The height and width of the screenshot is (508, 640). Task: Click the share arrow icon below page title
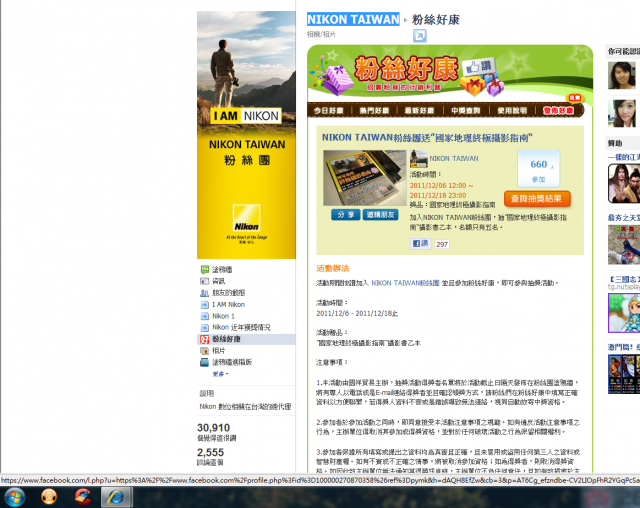click(x=420, y=35)
